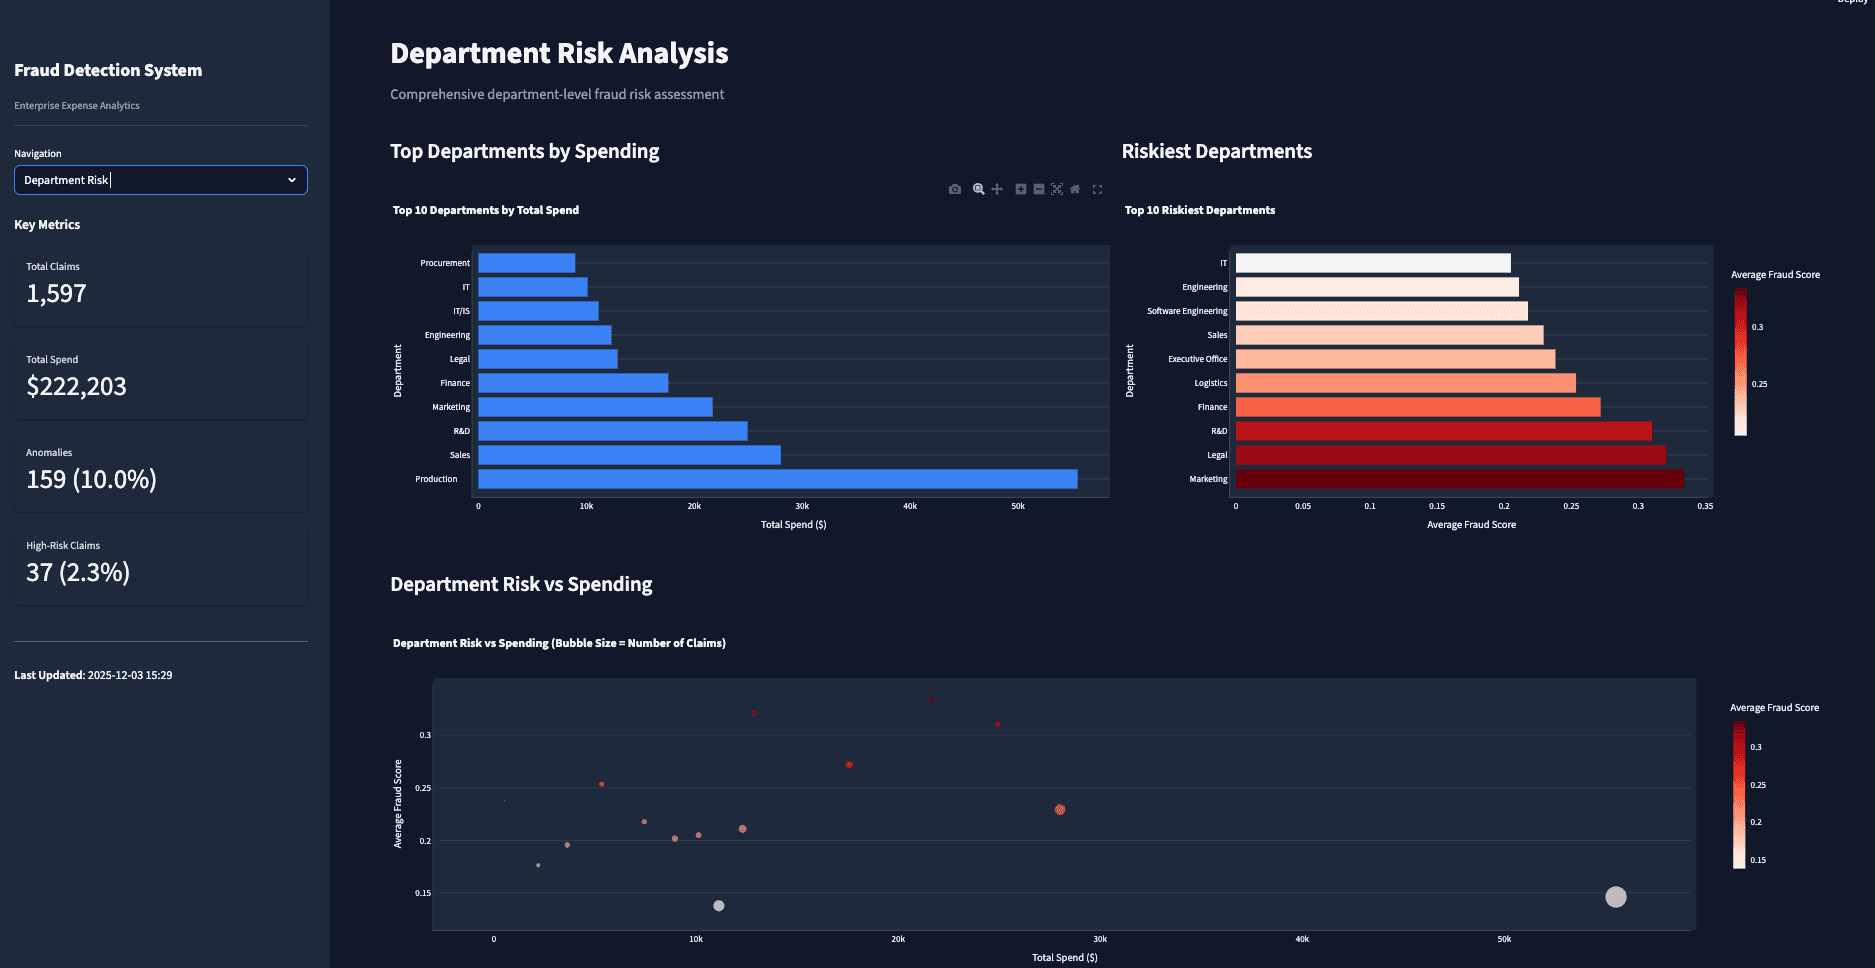Screen dimensions: 1875x968
Task: Activate the Zoom magnifier tool in chart toolbar
Action: click(979, 189)
